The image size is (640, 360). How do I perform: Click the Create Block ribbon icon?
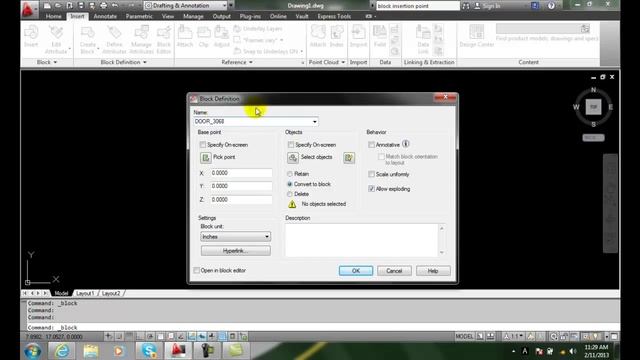click(87, 33)
